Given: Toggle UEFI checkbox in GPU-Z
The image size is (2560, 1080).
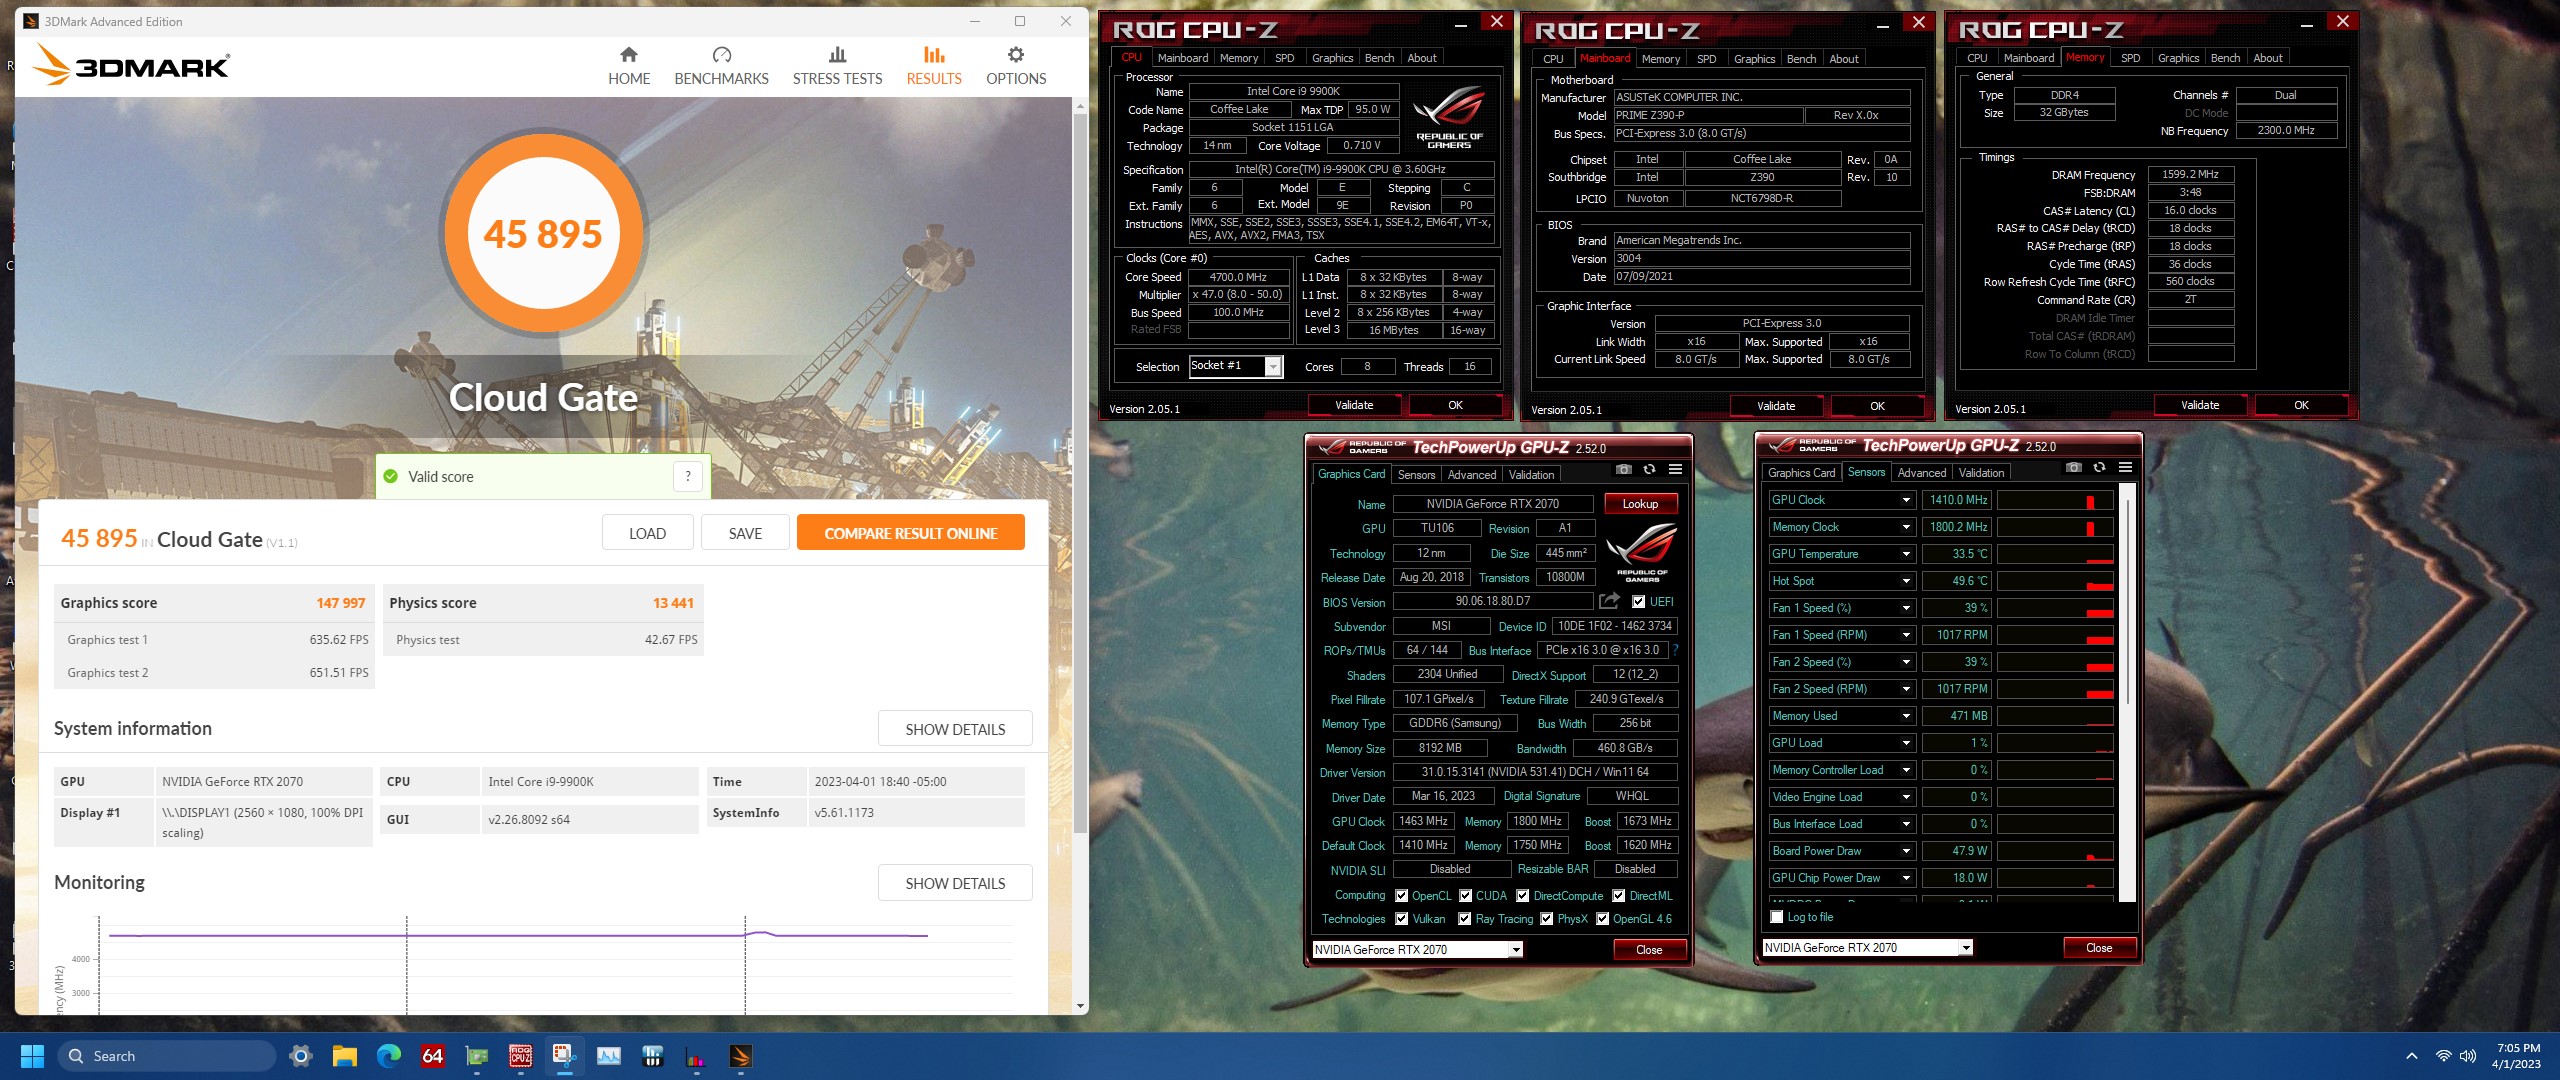Looking at the screenshot, I should click(x=1638, y=602).
